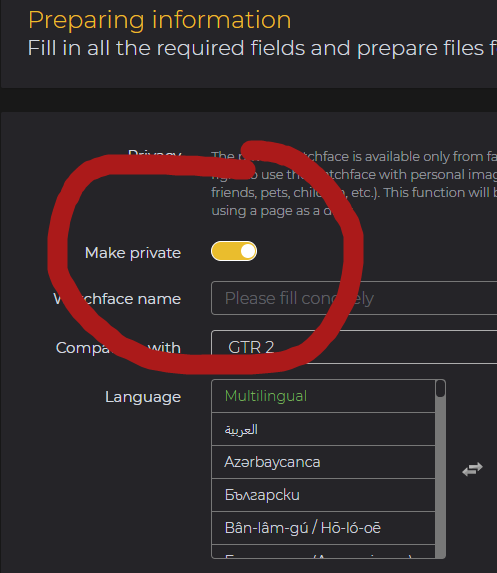This screenshot has height=573, width=497.
Task: Choose Български from the language list
Action: click(x=323, y=495)
